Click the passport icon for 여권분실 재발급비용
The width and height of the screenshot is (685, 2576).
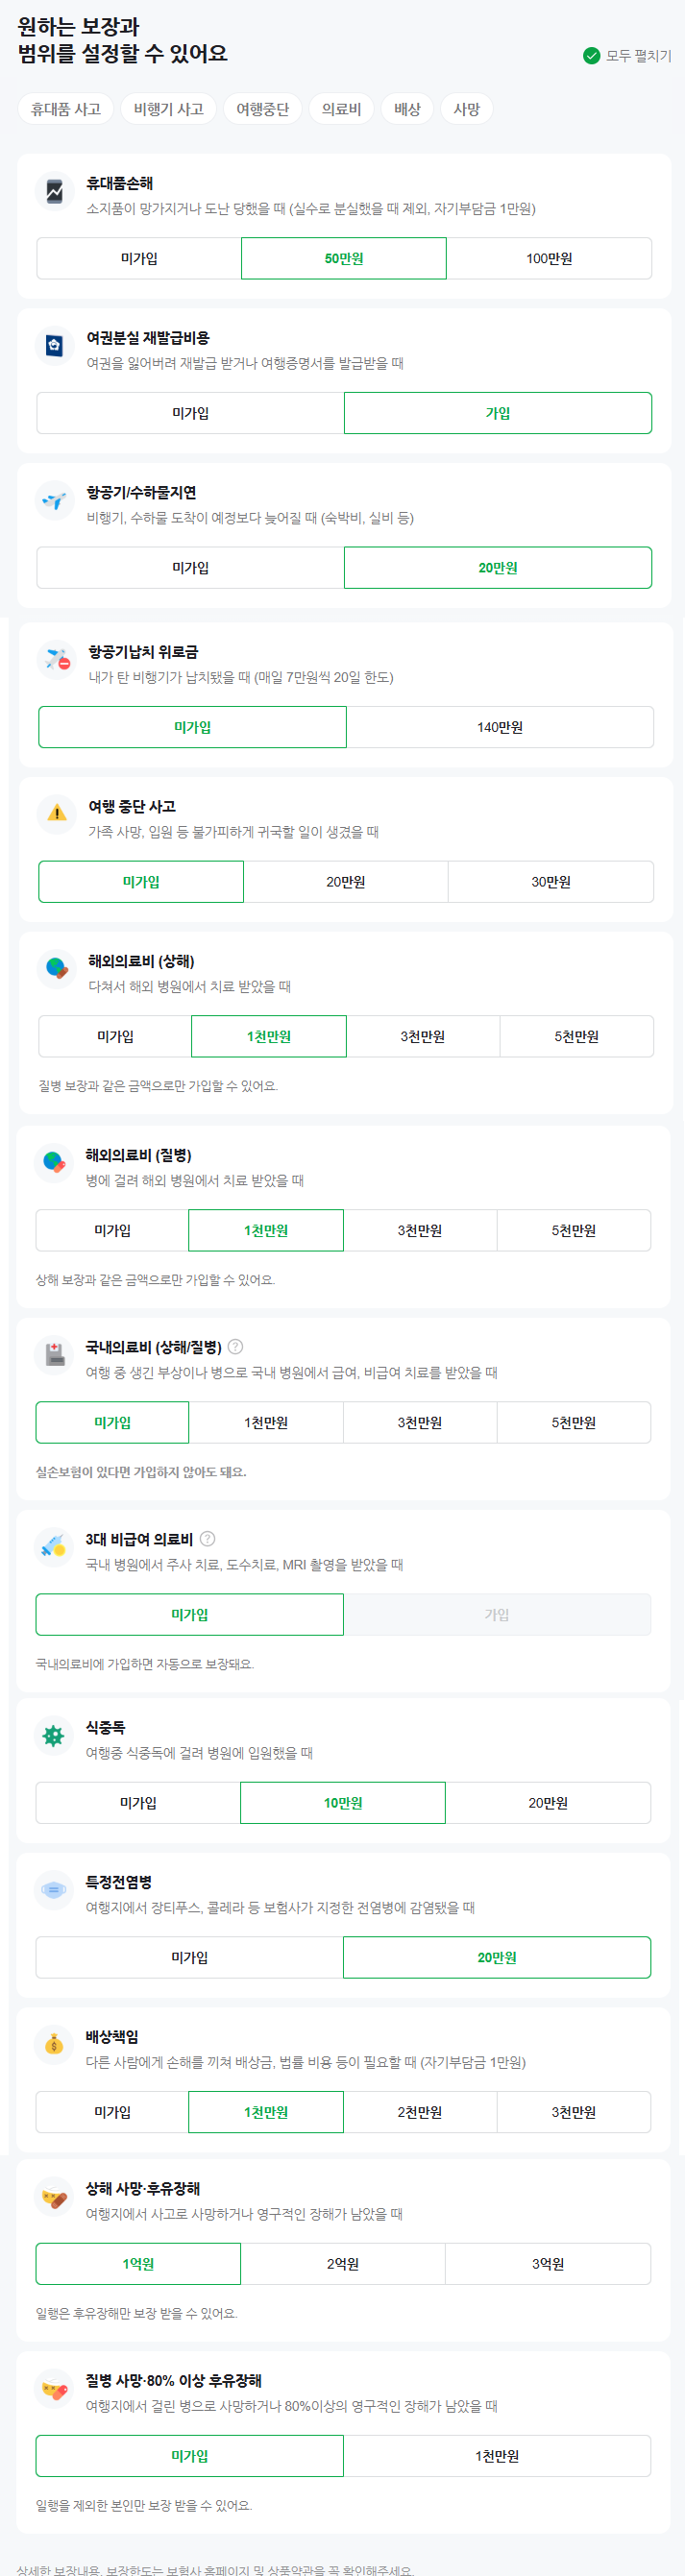pyautogui.click(x=54, y=346)
